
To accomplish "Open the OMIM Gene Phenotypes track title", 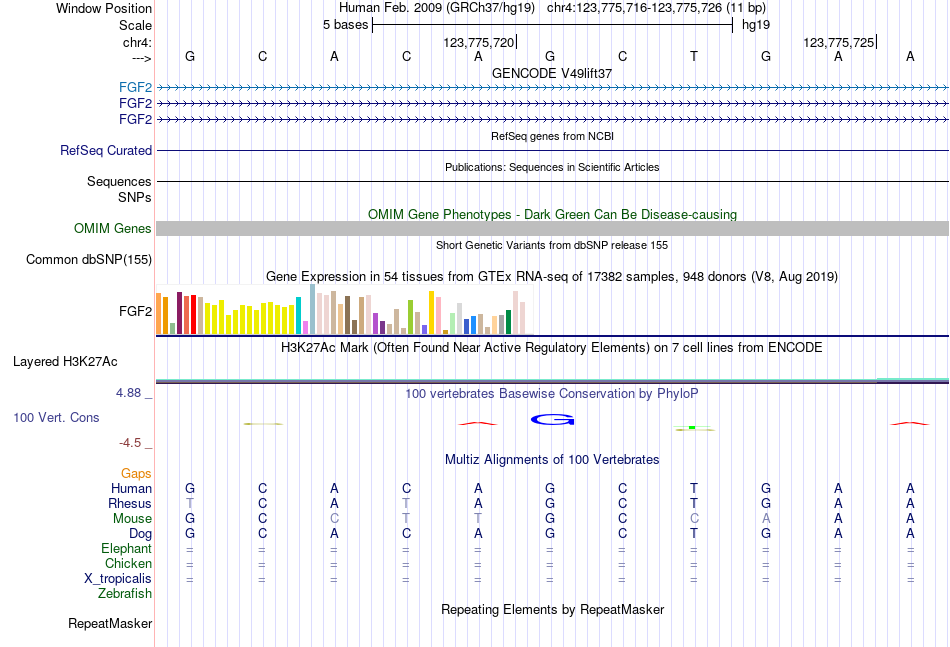I will [x=552, y=214].
